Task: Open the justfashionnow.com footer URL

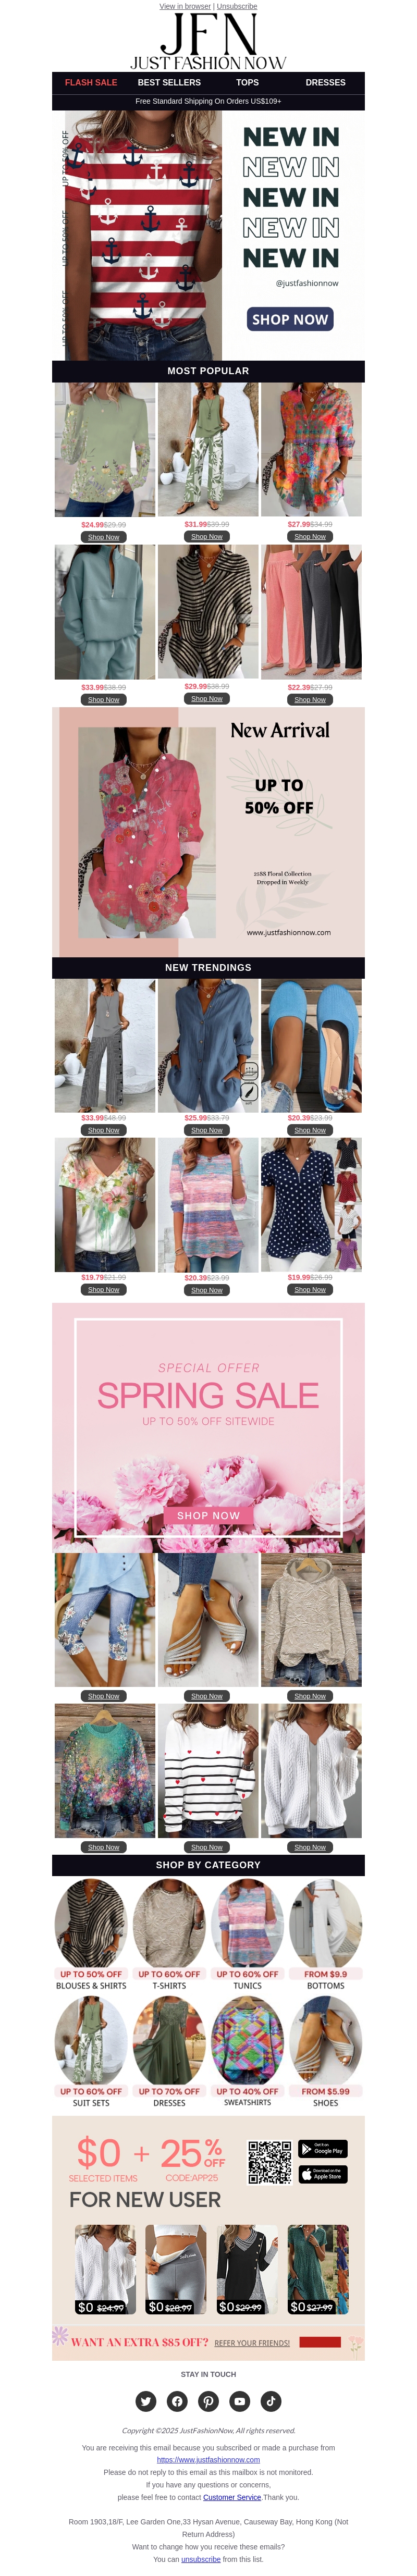Action: pos(208,2460)
